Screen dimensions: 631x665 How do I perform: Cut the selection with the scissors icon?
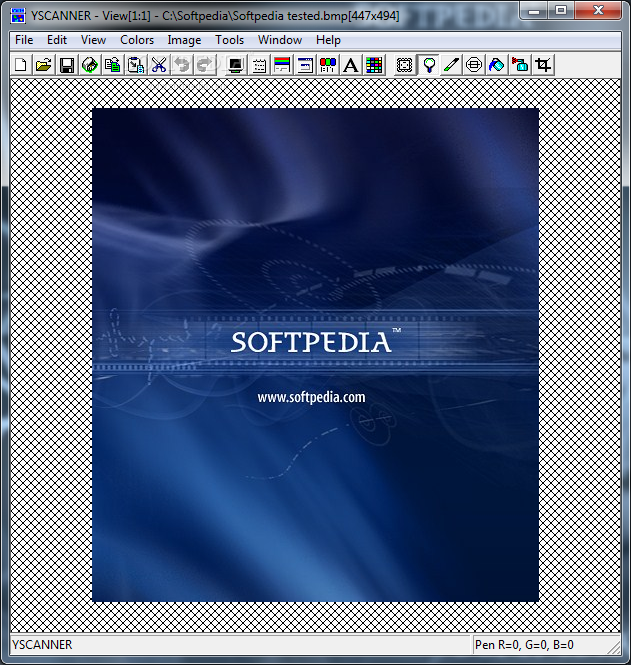point(159,65)
